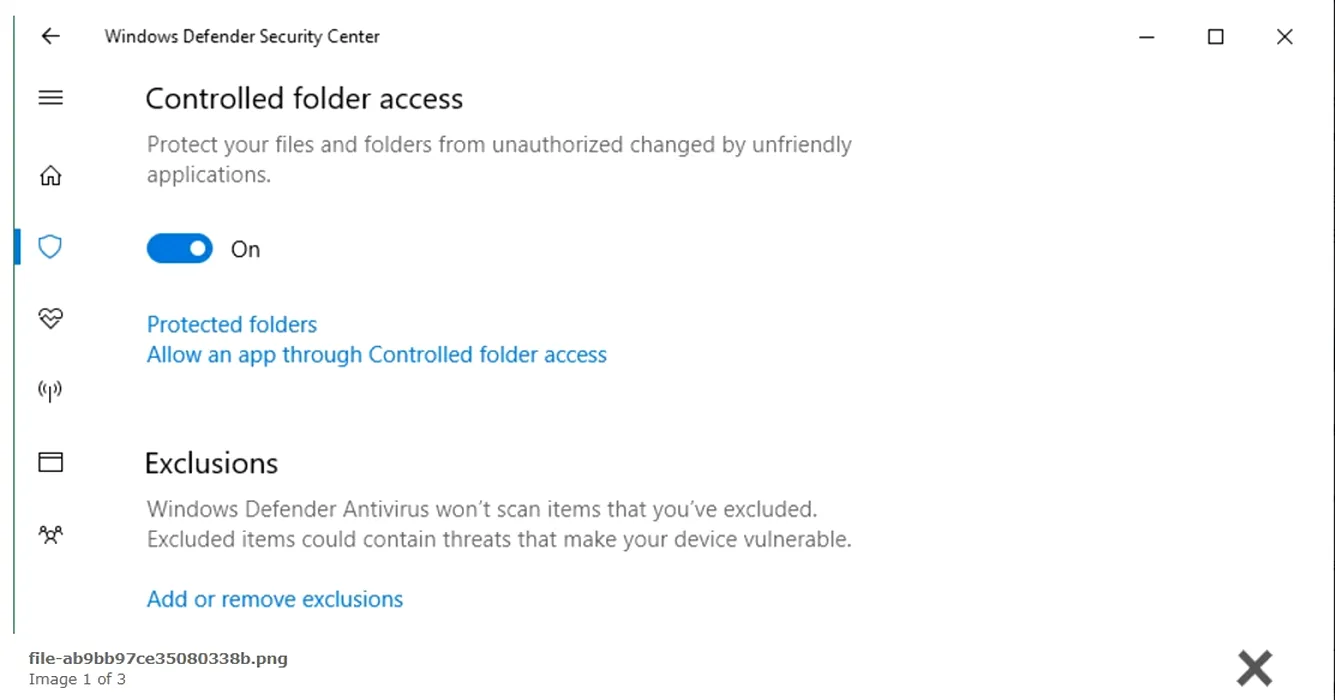This screenshot has width=1335, height=700.
Task: Click the file-ab9bb97ce35080338b.png caption
Action: (x=158, y=658)
